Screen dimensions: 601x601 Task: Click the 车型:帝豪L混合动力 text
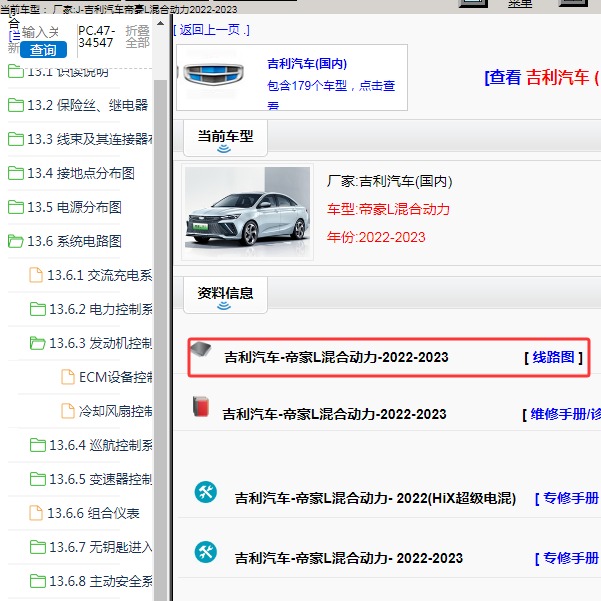pos(388,209)
